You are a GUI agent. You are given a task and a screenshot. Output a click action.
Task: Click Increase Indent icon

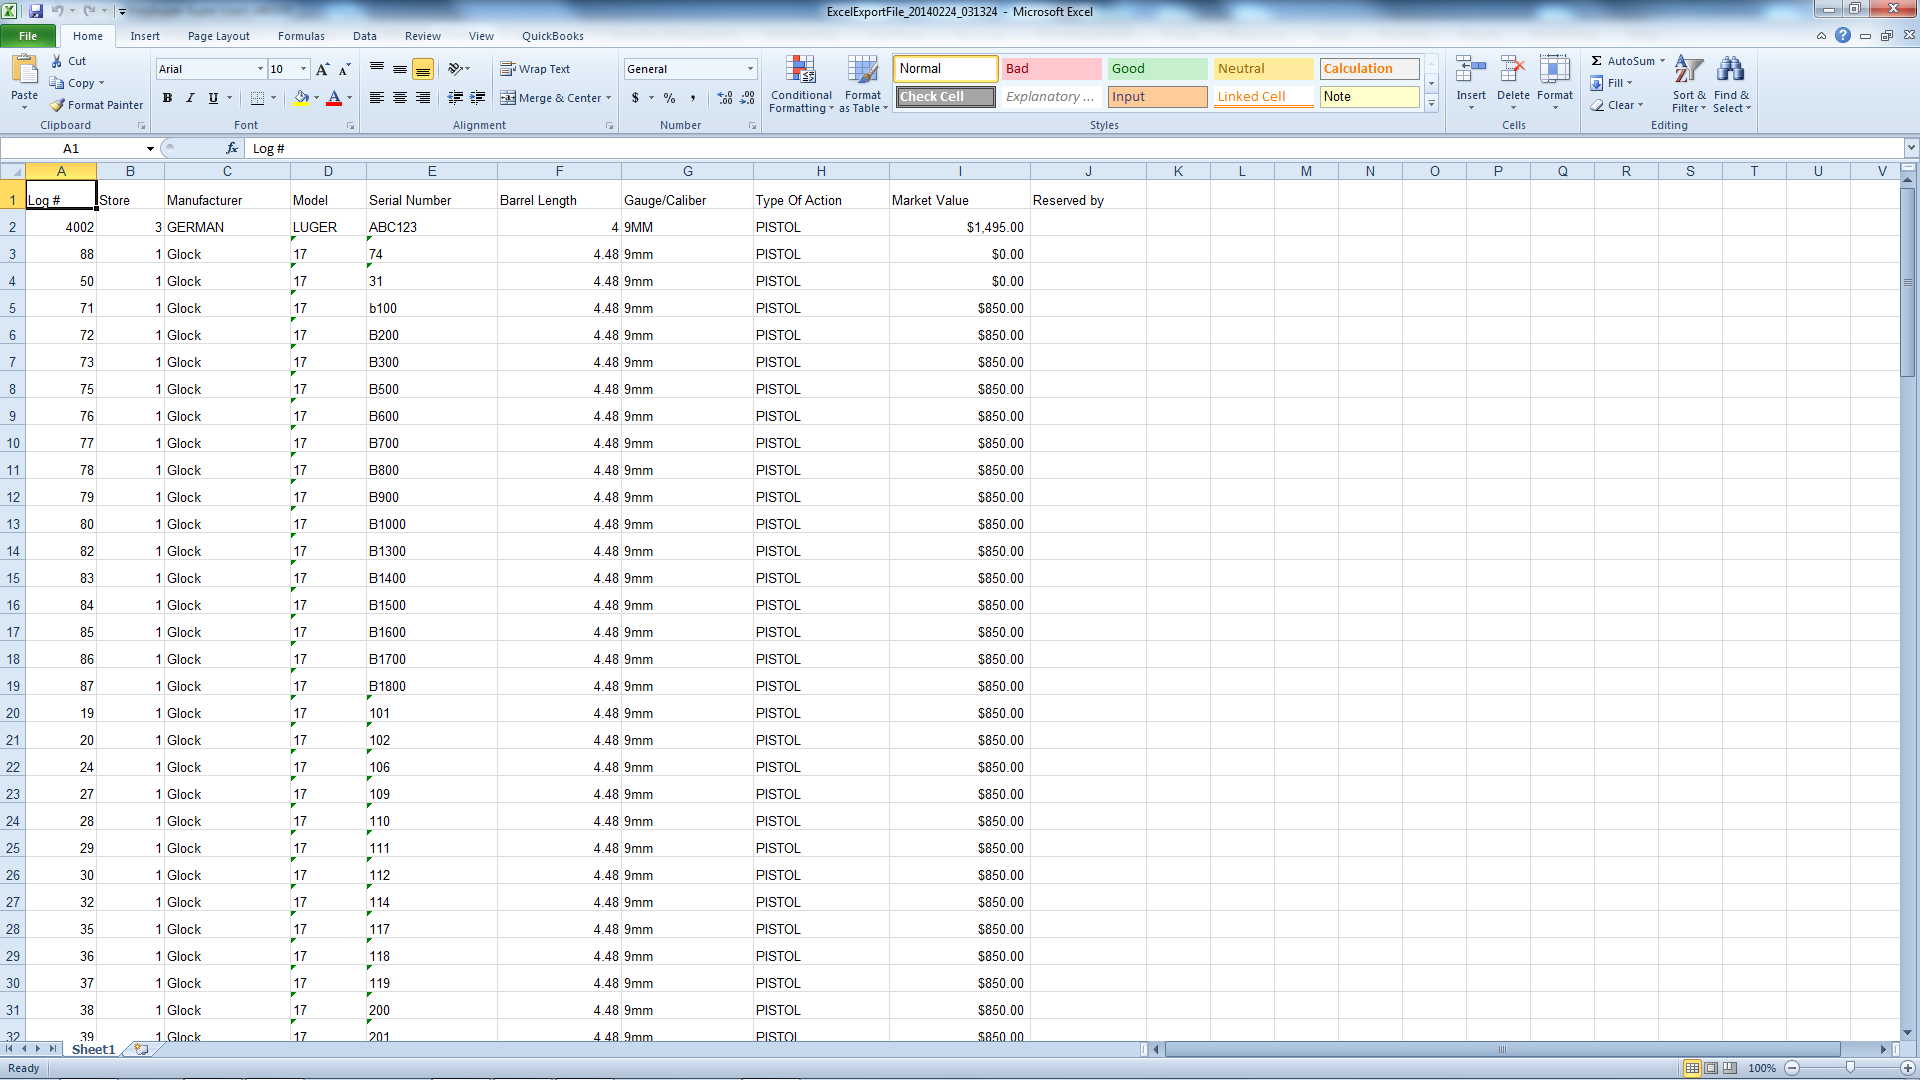coord(478,98)
